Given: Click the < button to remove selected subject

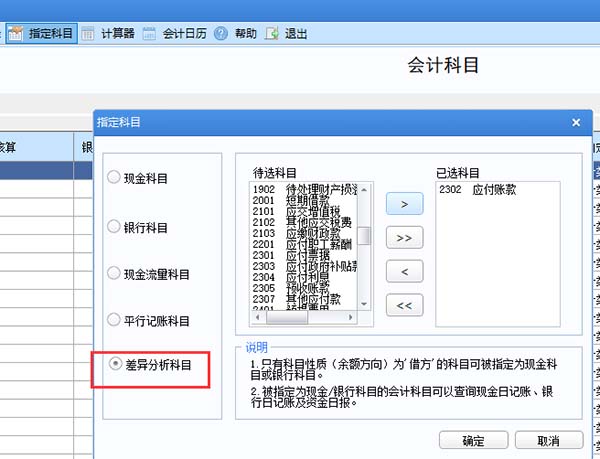Looking at the screenshot, I should pyautogui.click(x=404, y=272).
